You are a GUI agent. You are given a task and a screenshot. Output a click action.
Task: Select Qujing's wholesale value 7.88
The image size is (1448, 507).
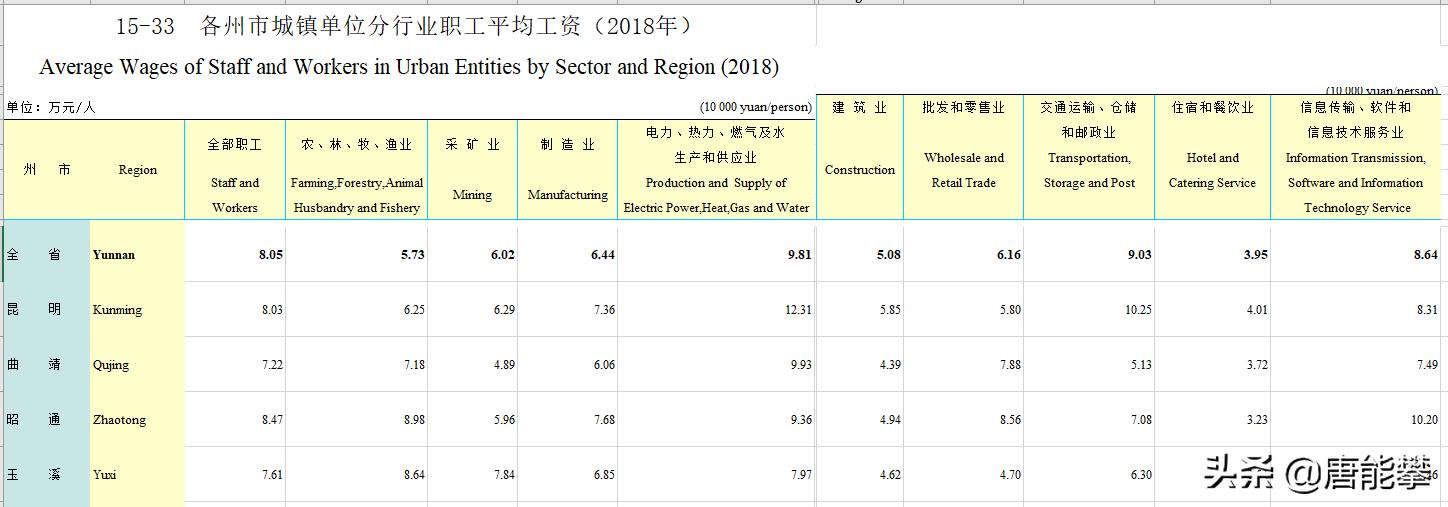1010,365
